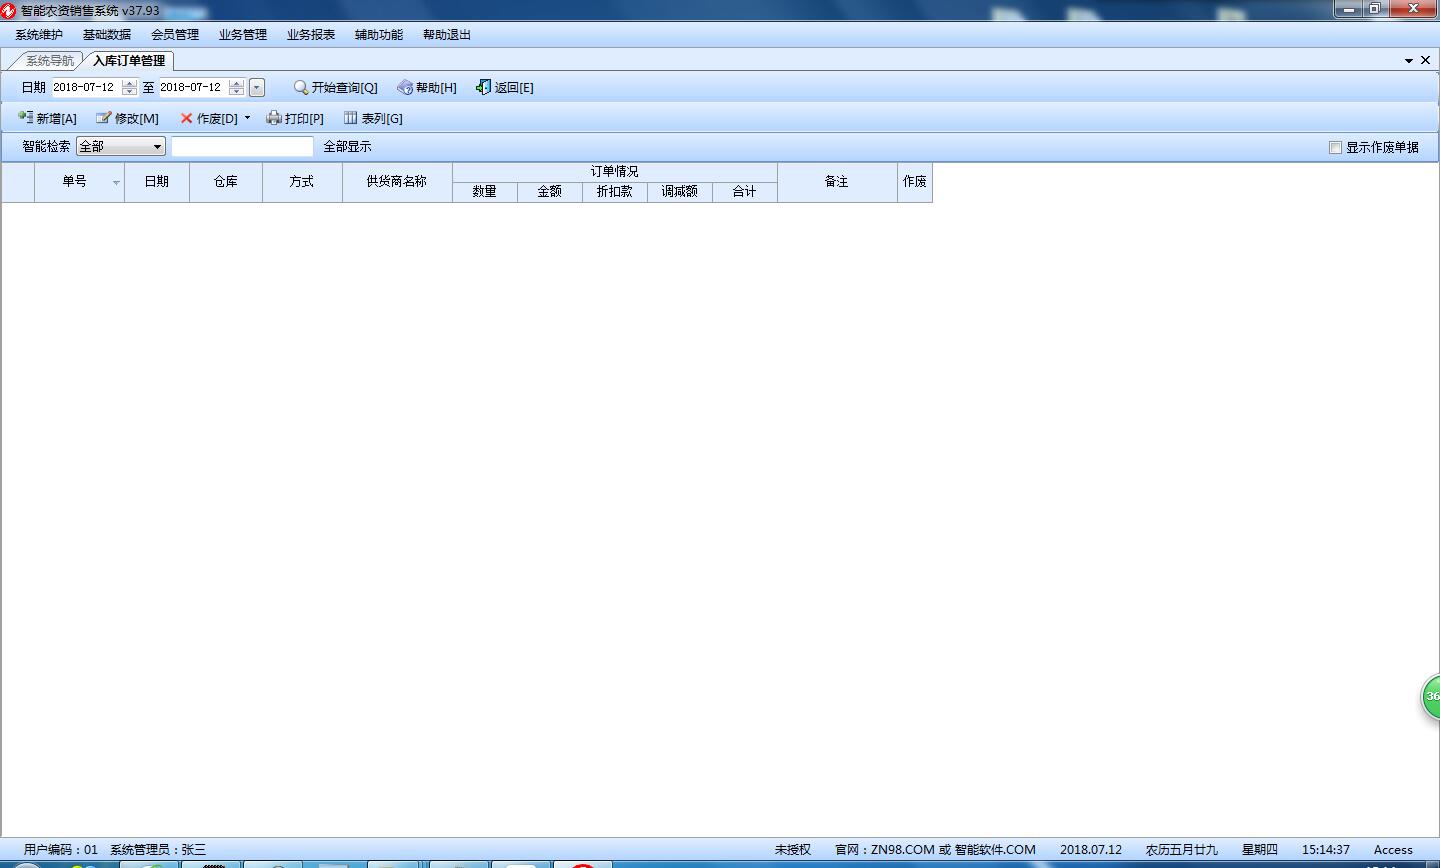Click the 供货商名称 column header
This screenshot has width=1440, height=868.
pyautogui.click(x=397, y=182)
